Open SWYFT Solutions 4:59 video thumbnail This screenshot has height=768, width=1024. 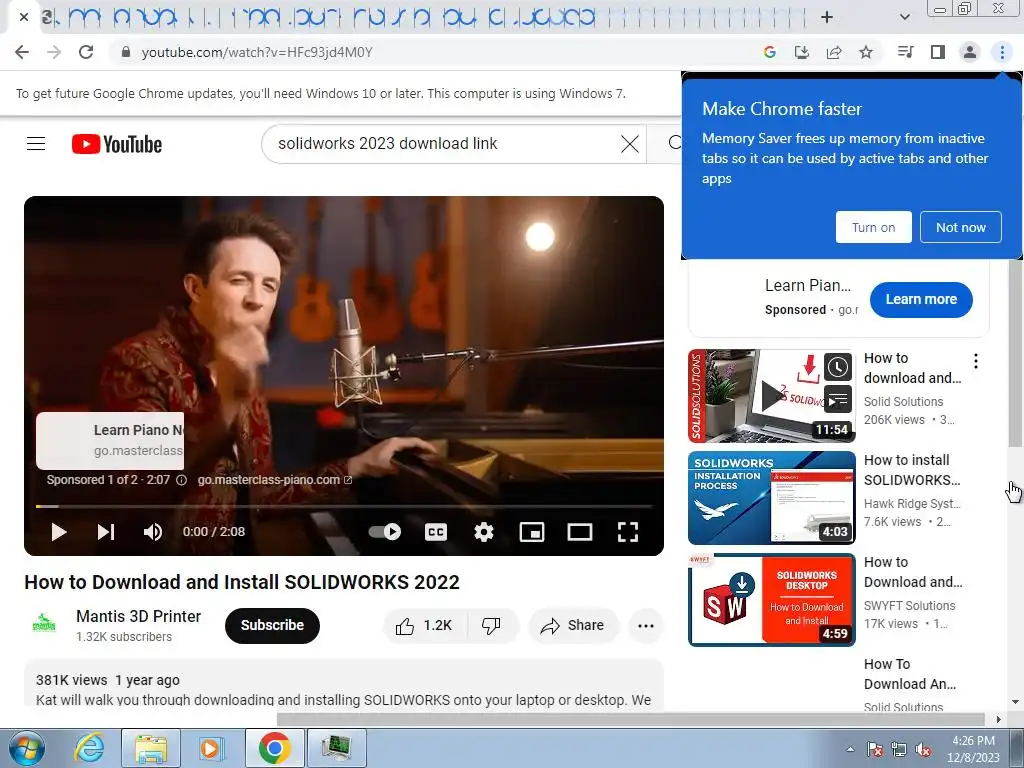(x=771, y=600)
